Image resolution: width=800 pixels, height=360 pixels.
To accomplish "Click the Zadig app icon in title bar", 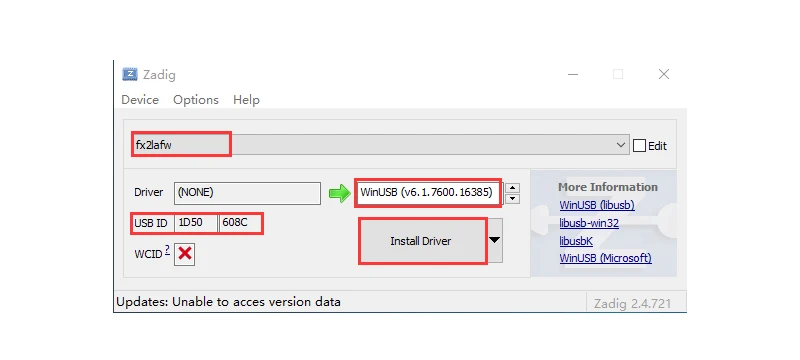I will coord(130,74).
